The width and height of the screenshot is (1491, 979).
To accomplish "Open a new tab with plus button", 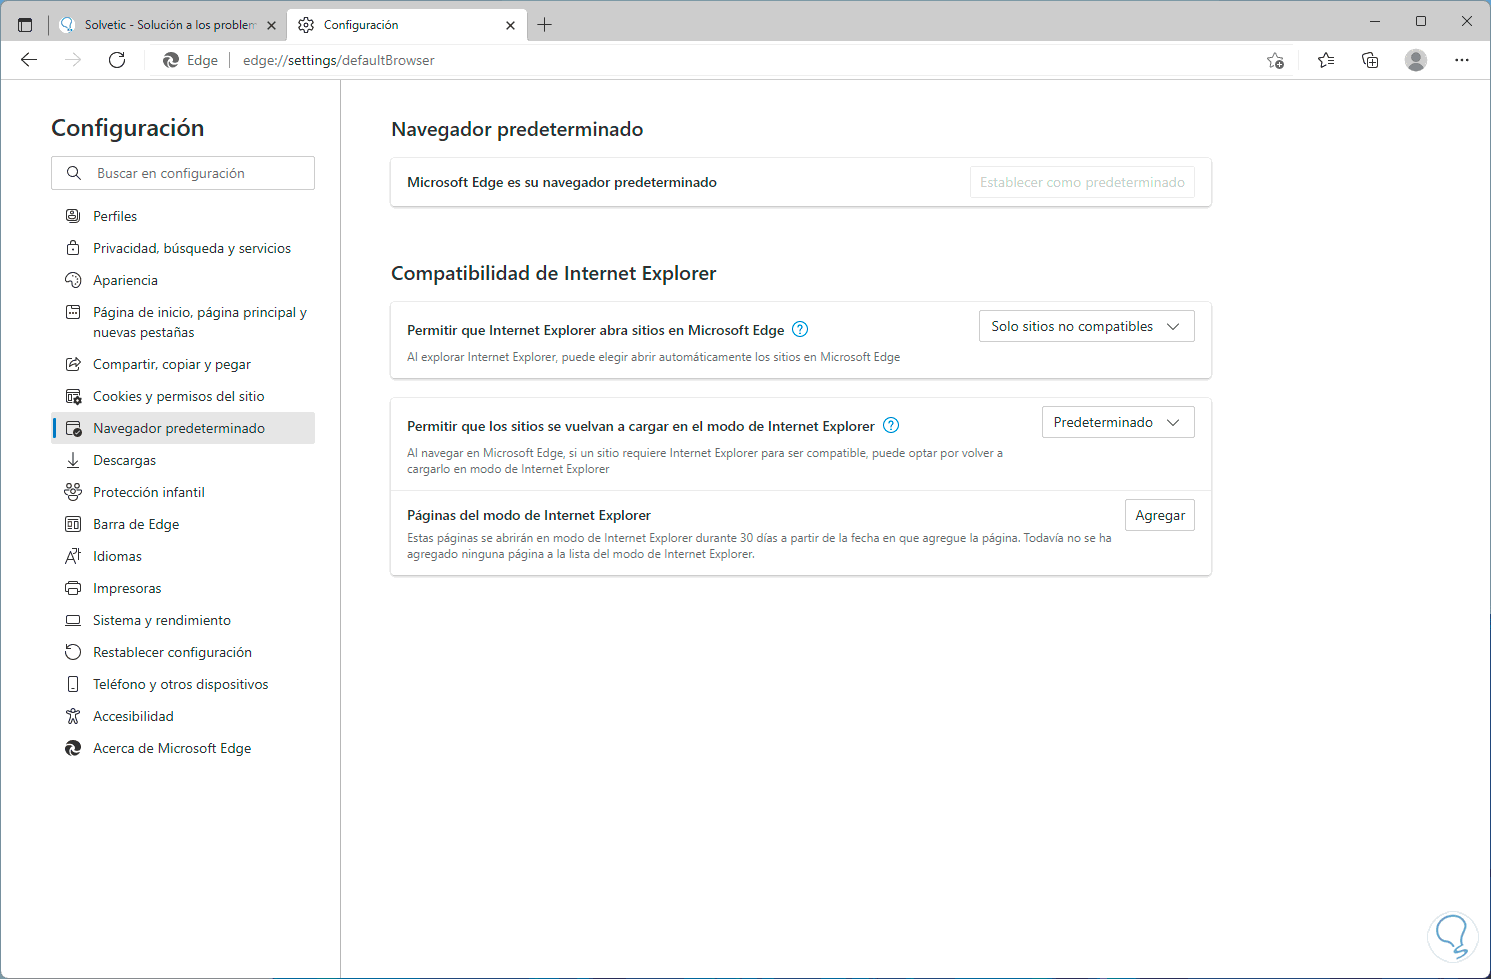I will pos(545,25).
